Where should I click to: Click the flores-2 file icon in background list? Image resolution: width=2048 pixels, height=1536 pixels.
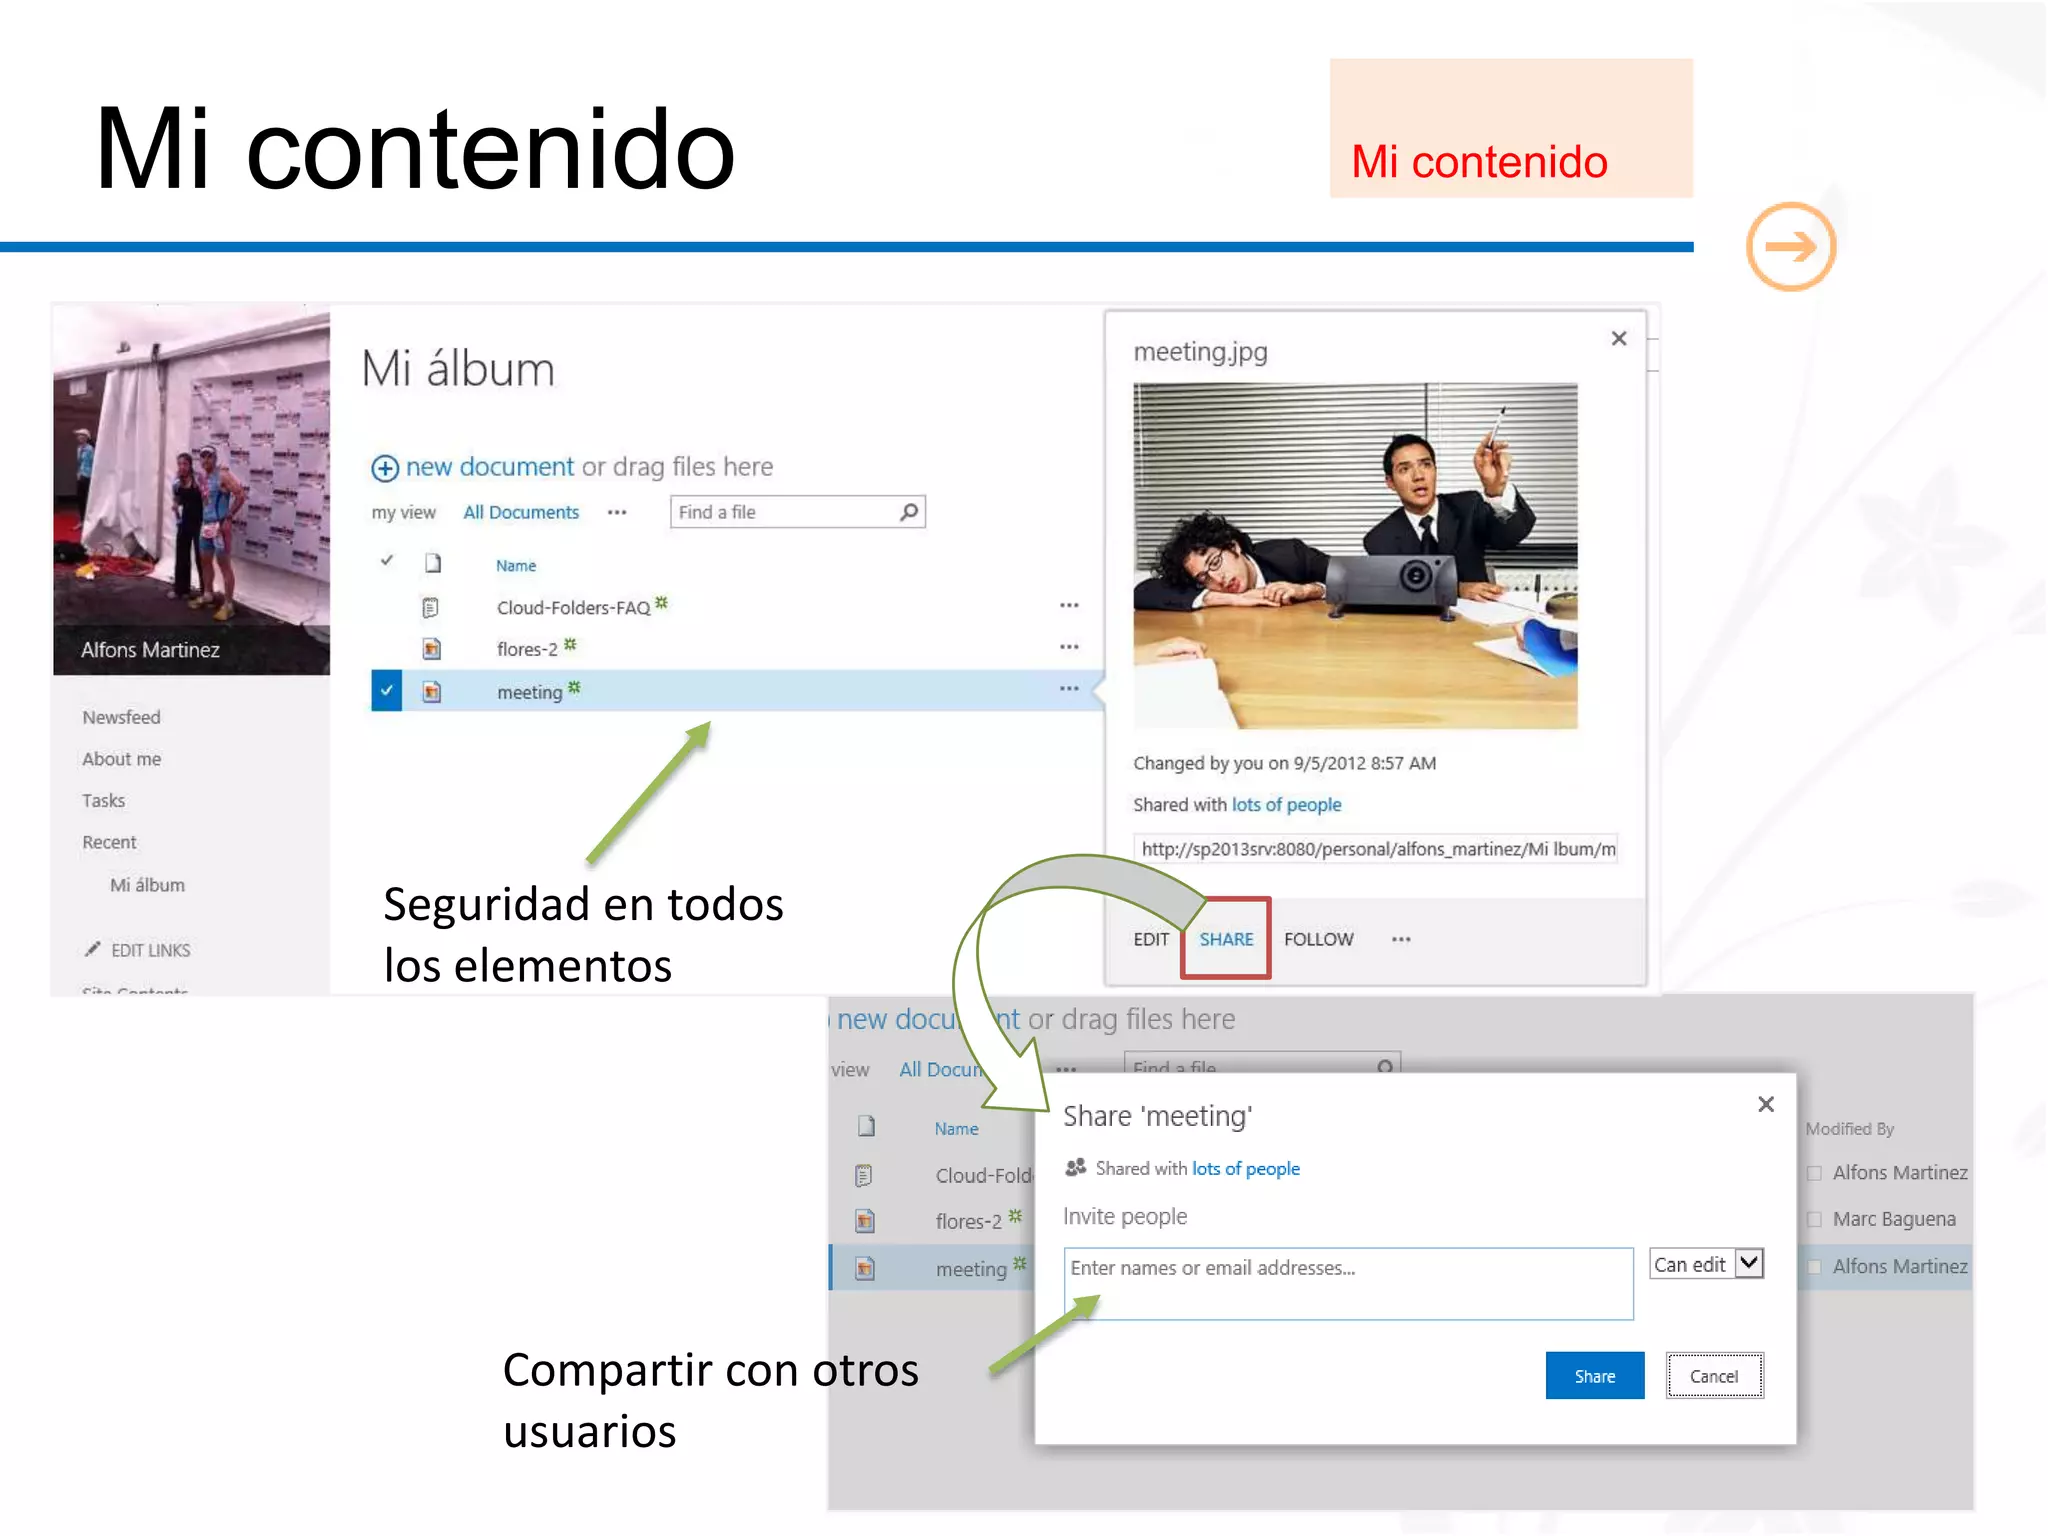tap(865, 1221)
